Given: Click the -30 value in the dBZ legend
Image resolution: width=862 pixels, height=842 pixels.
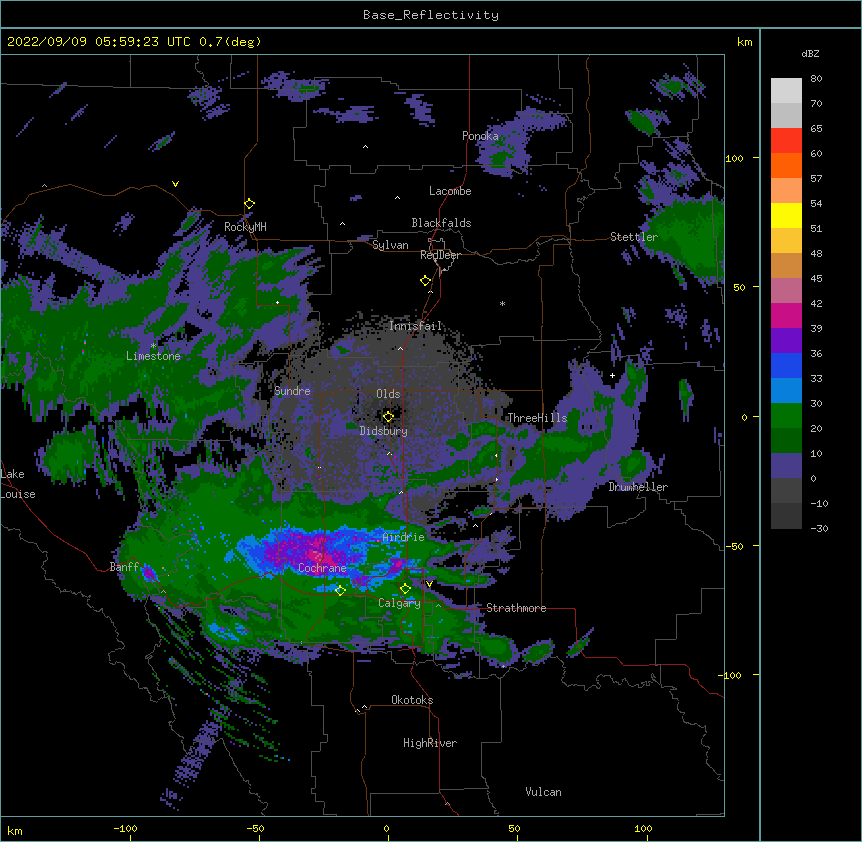Looking at the screenshot, I should point(819,528).
